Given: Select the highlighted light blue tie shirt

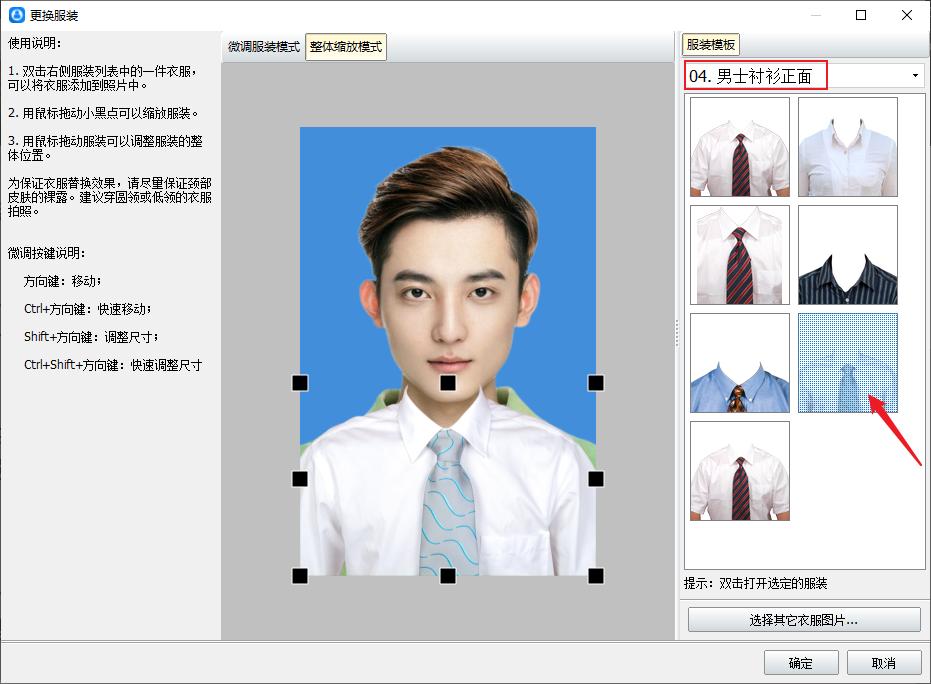Looking at the screenshot, I should pyautogui.click(x=848, y=363).
